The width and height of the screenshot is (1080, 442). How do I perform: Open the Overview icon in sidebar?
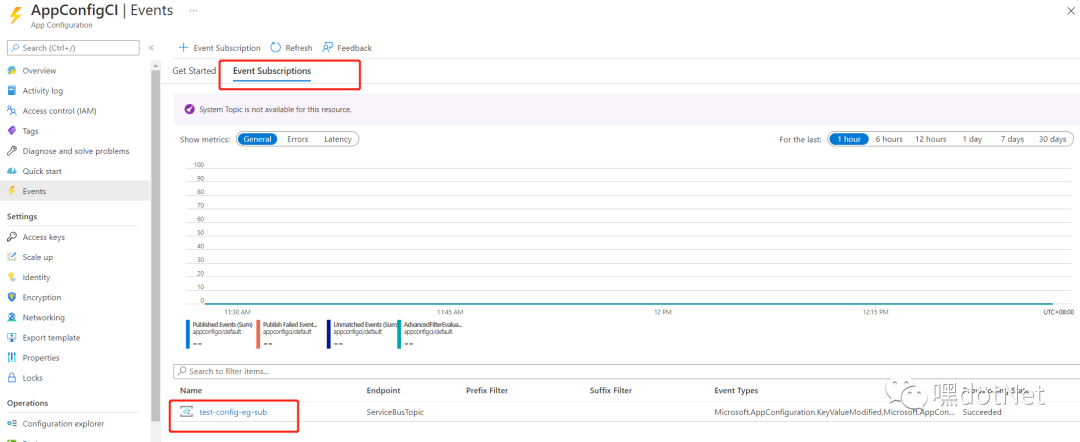pyautogui.click(x=12, y=71)
